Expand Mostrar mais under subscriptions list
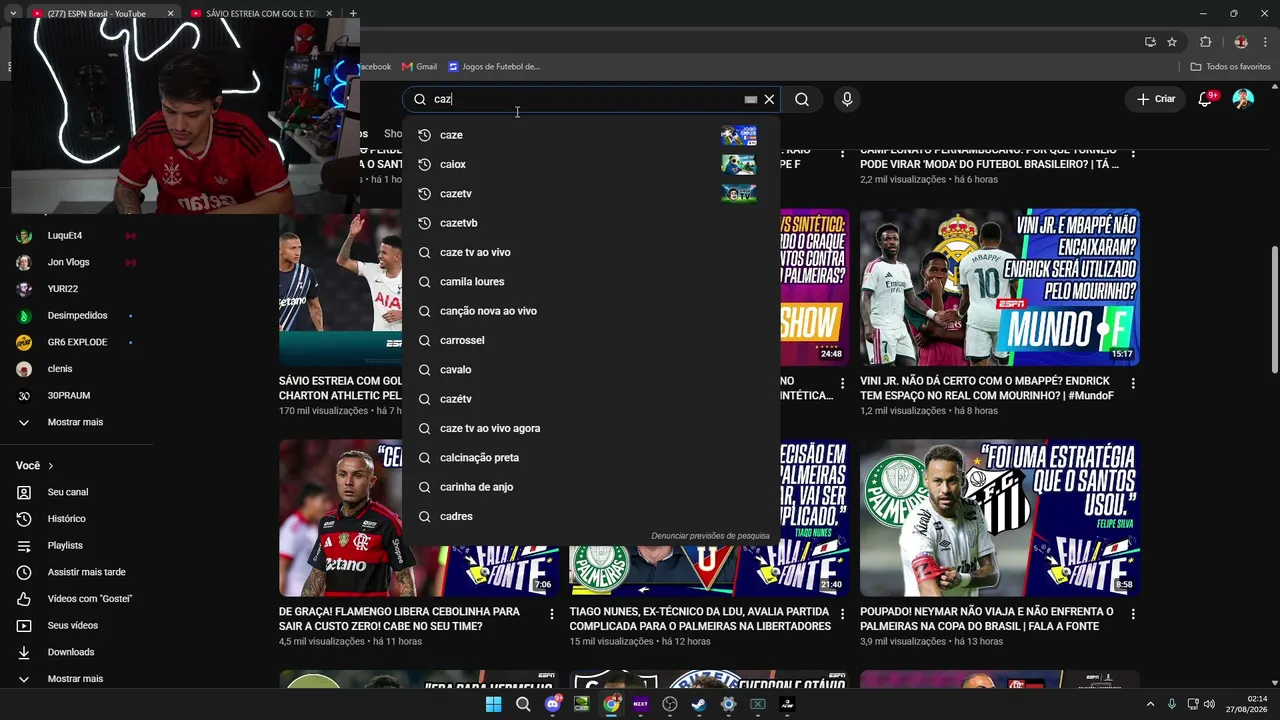This screenshot has height=720, width=1280. click(76, 422)
